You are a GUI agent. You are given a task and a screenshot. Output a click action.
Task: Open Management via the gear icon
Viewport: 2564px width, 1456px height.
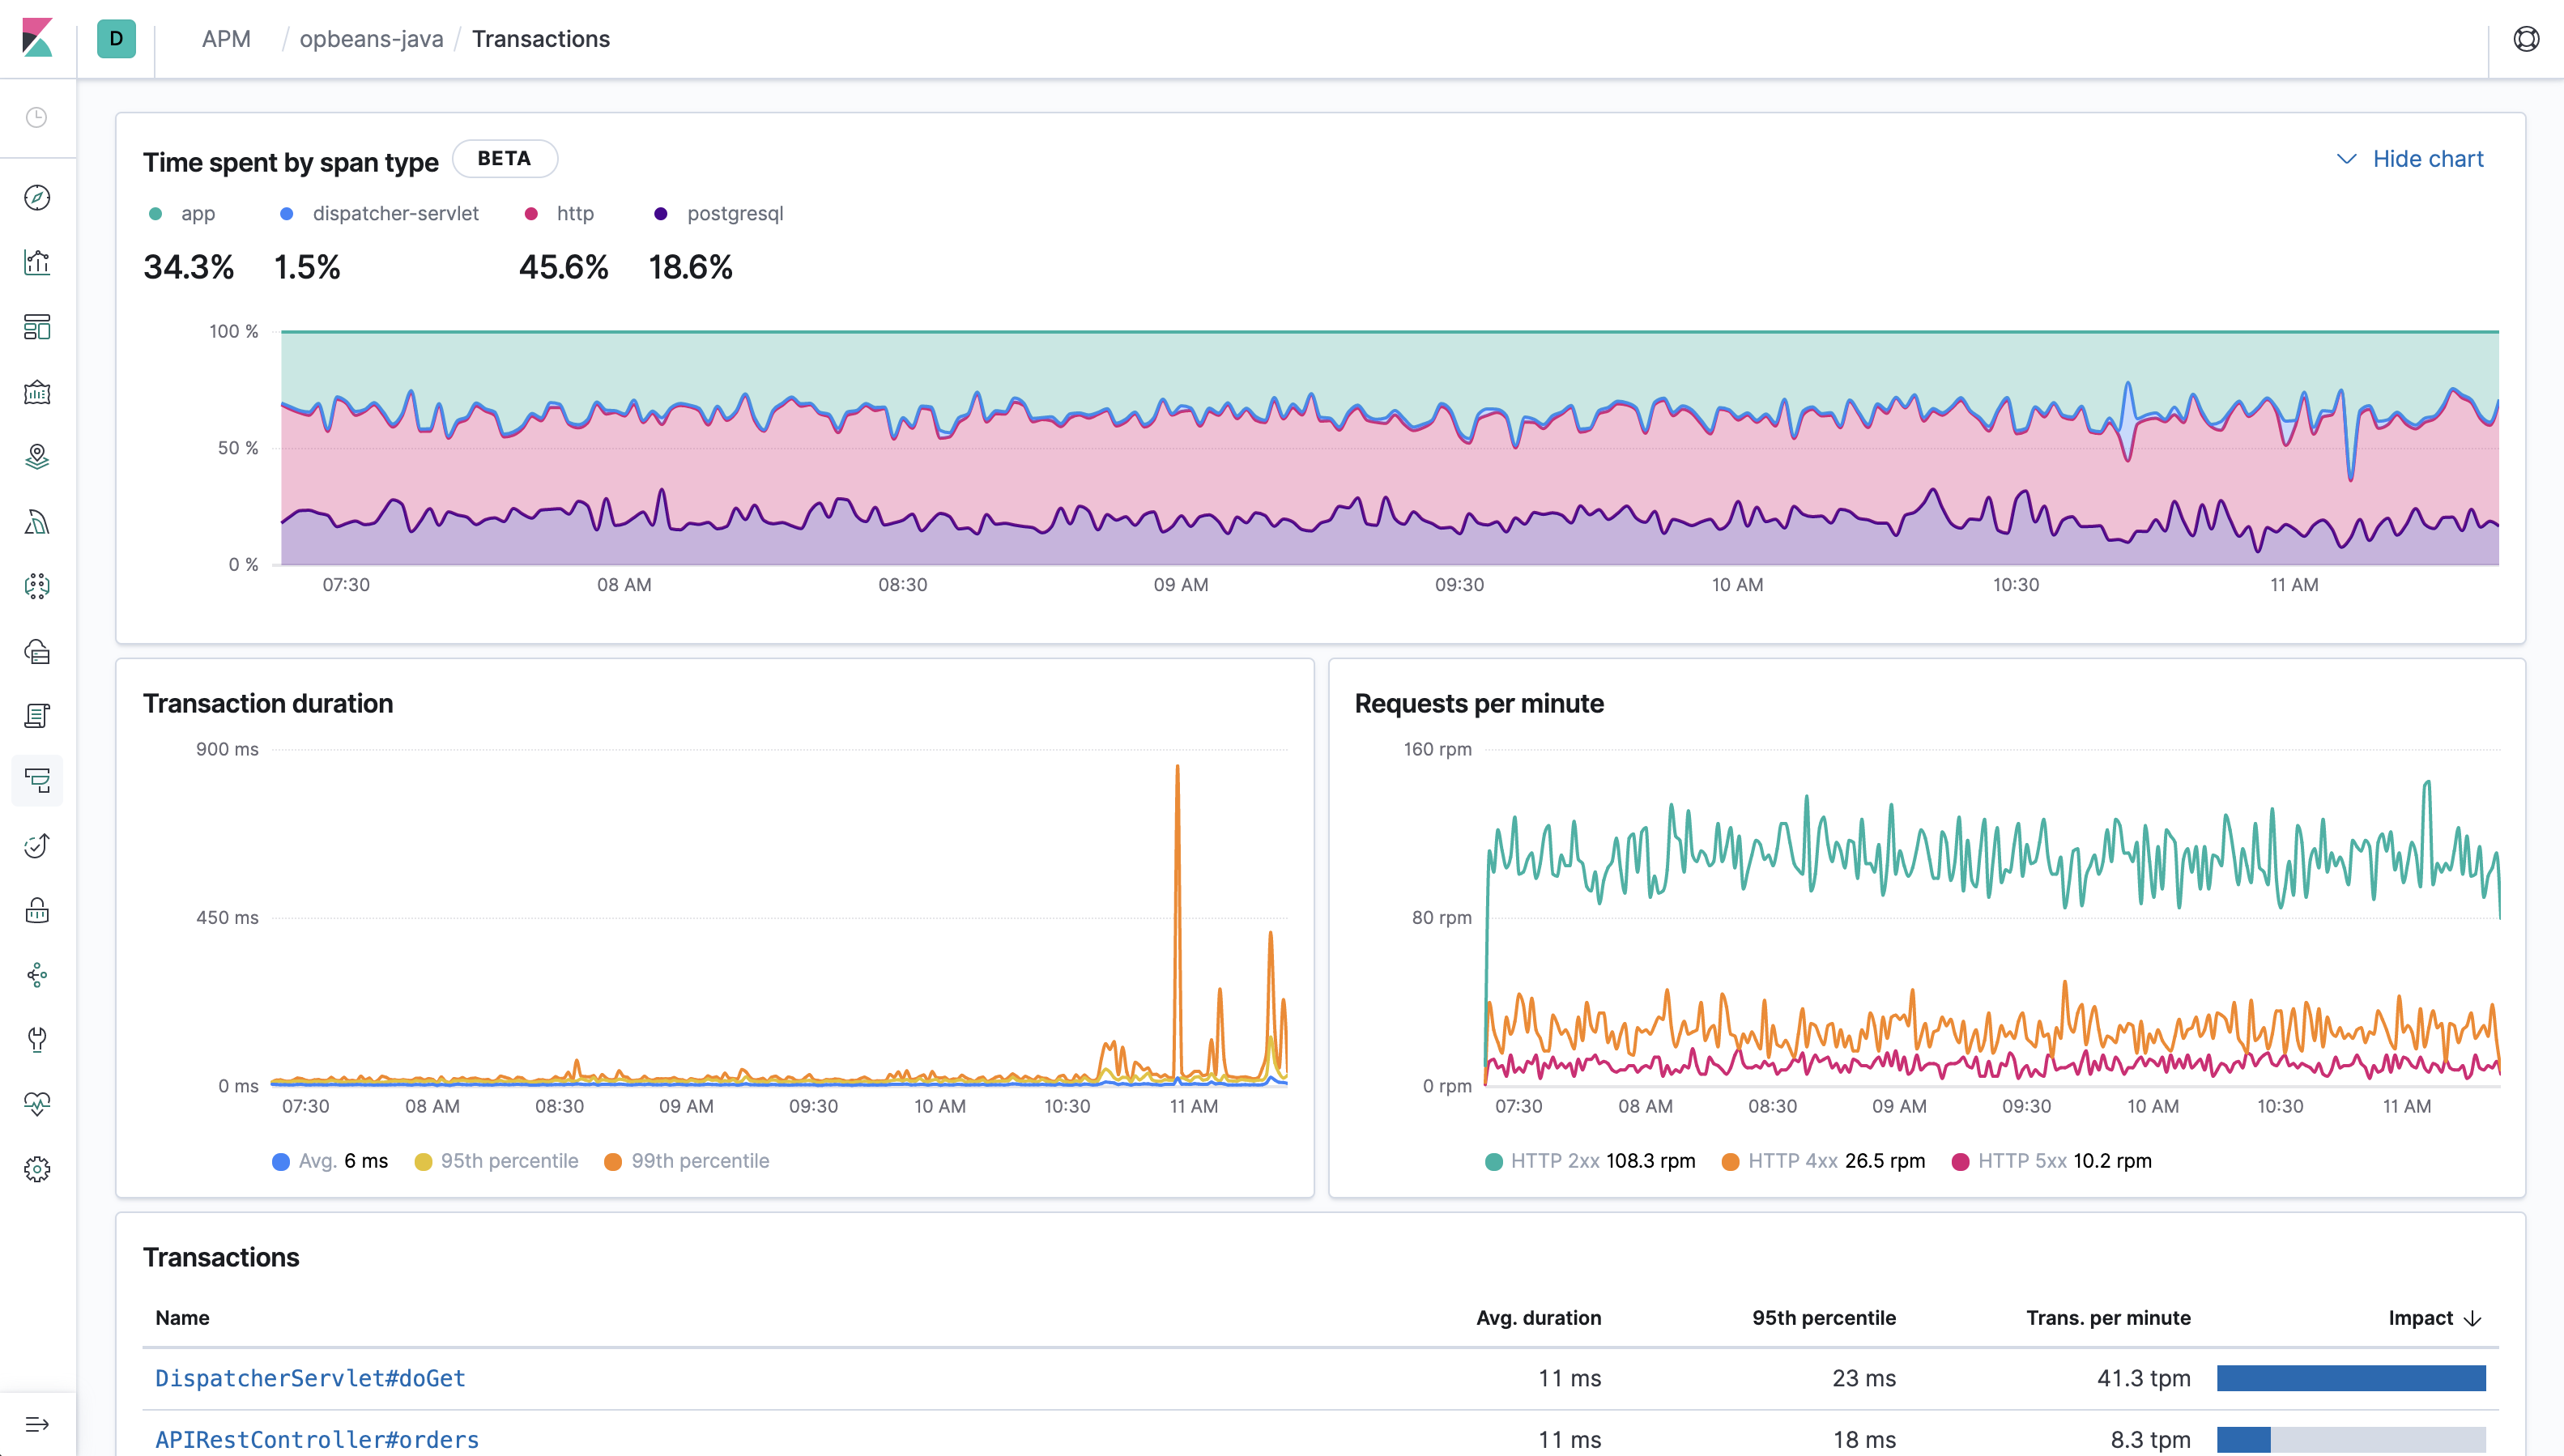pyautogui.click(x=37, y=1168)
